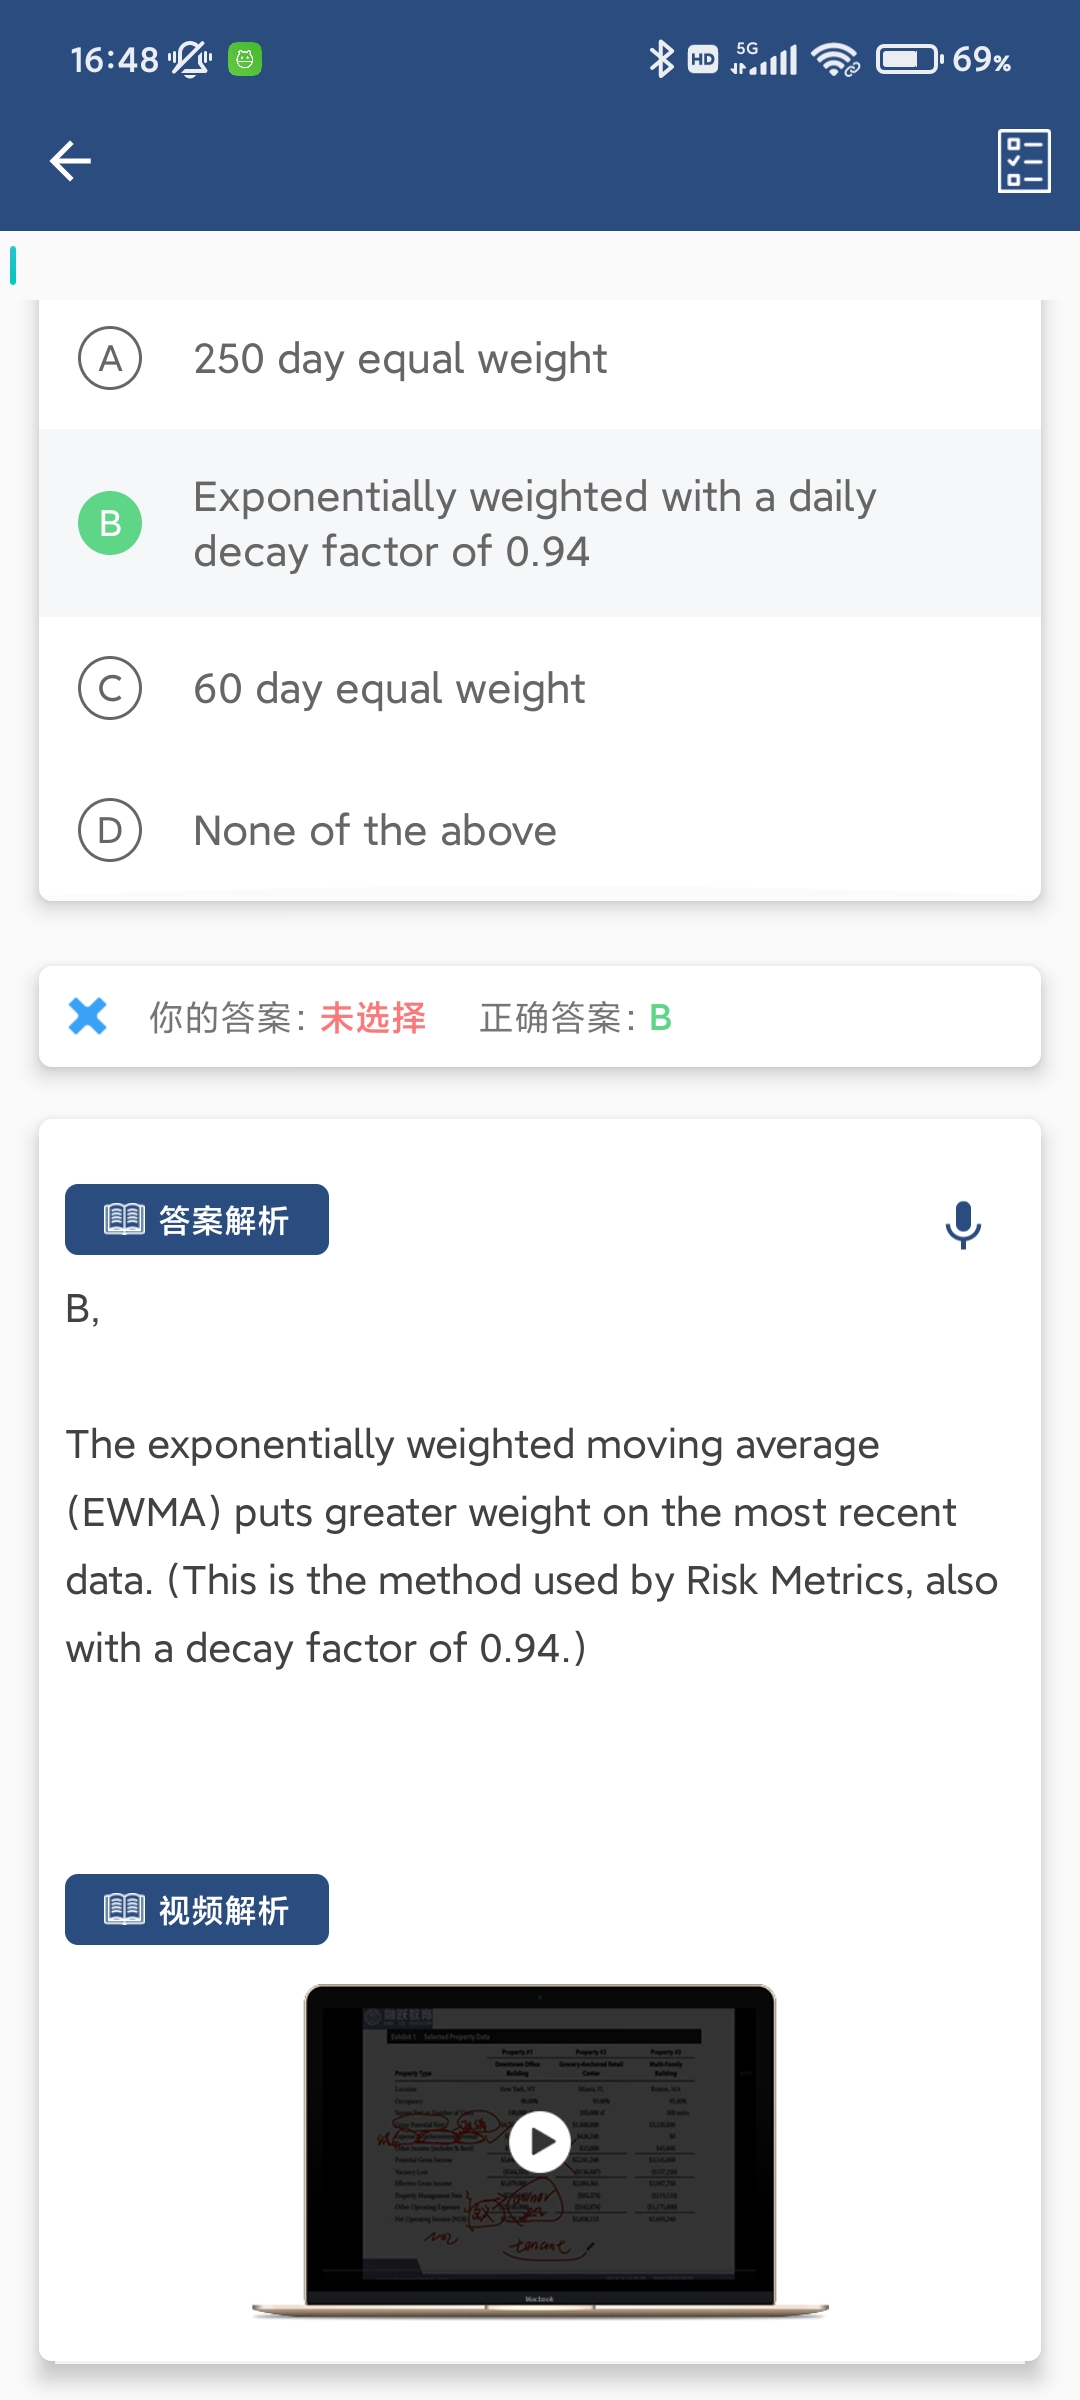Select option A radio circle

[110, 358]
